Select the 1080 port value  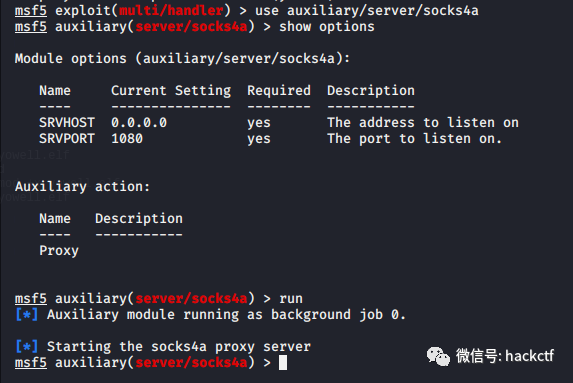click(127, 139)
